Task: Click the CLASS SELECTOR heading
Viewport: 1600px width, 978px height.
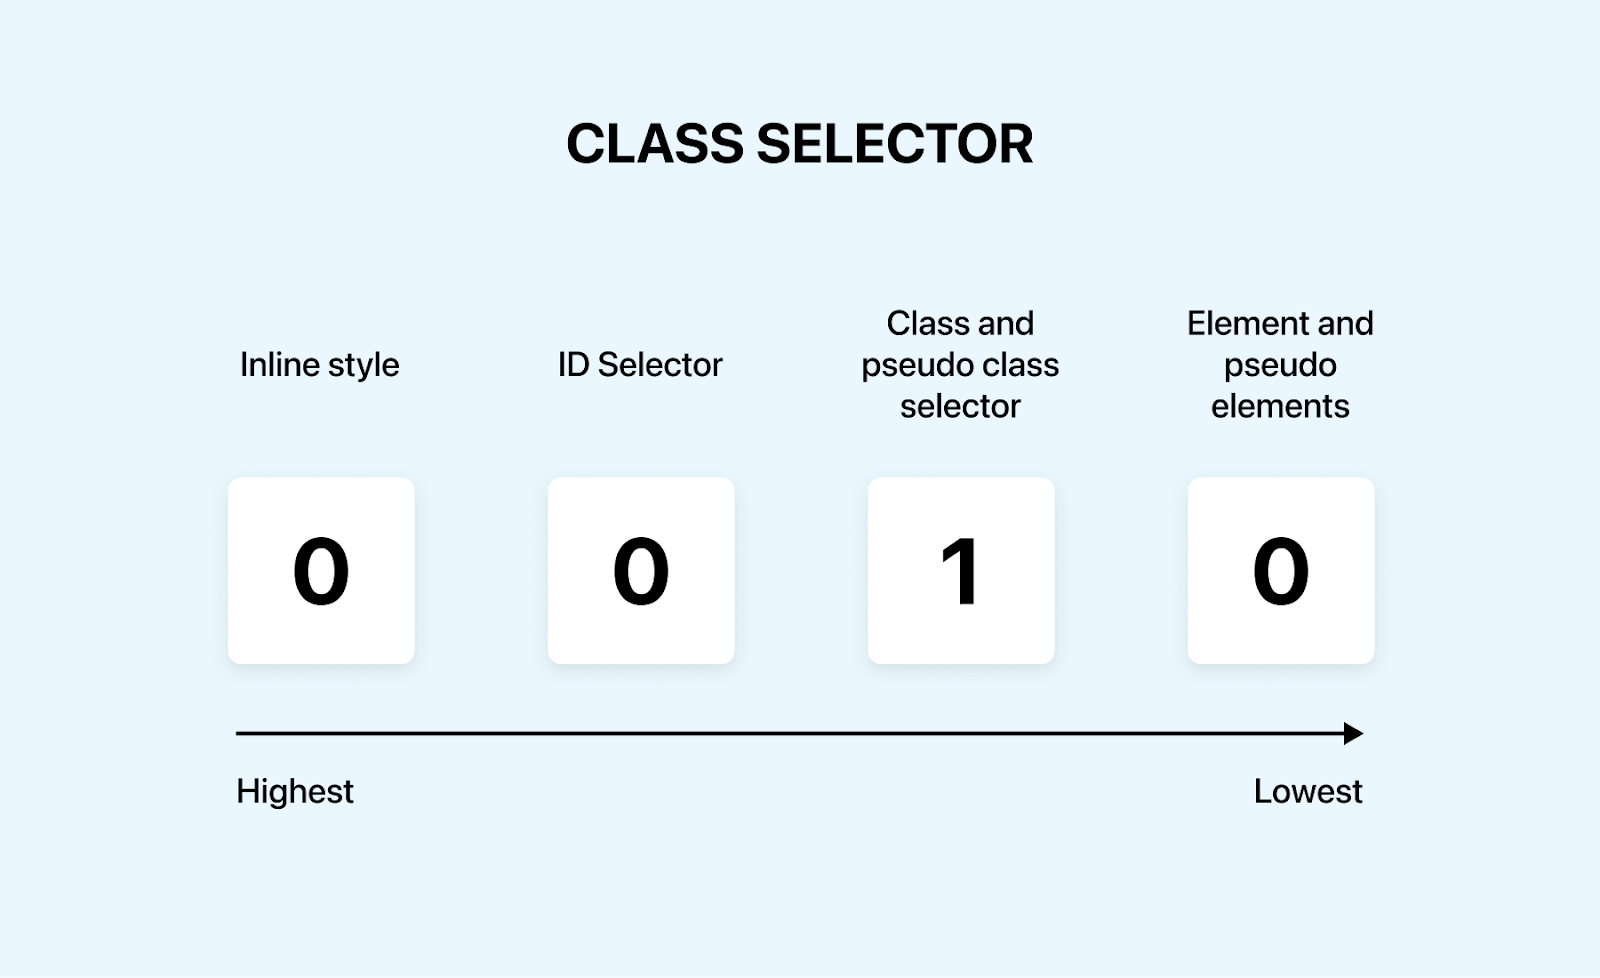Action: [x=800, y=144]
